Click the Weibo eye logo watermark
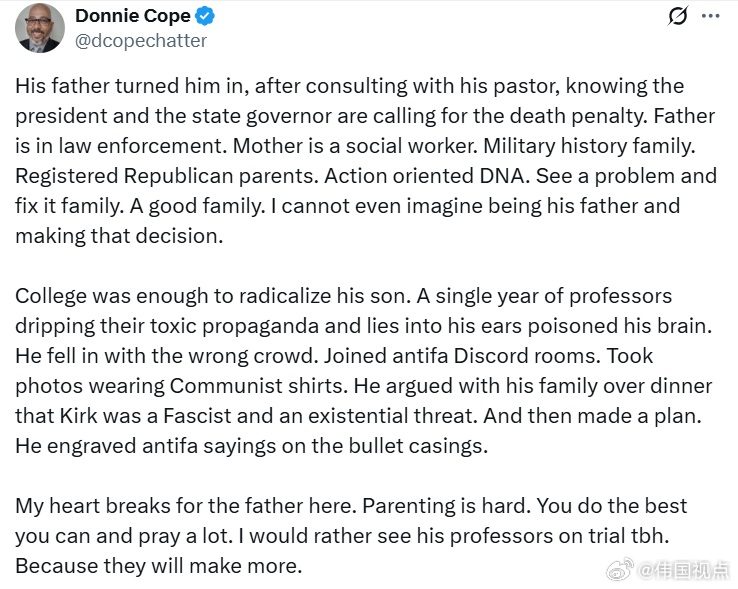The image size is (738, 589). [x=620, y=570]
